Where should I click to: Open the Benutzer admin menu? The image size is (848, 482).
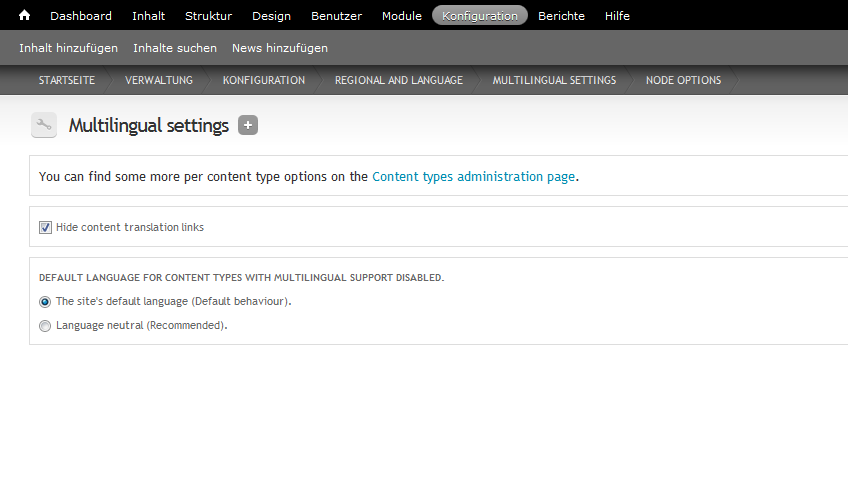(336, 16)
